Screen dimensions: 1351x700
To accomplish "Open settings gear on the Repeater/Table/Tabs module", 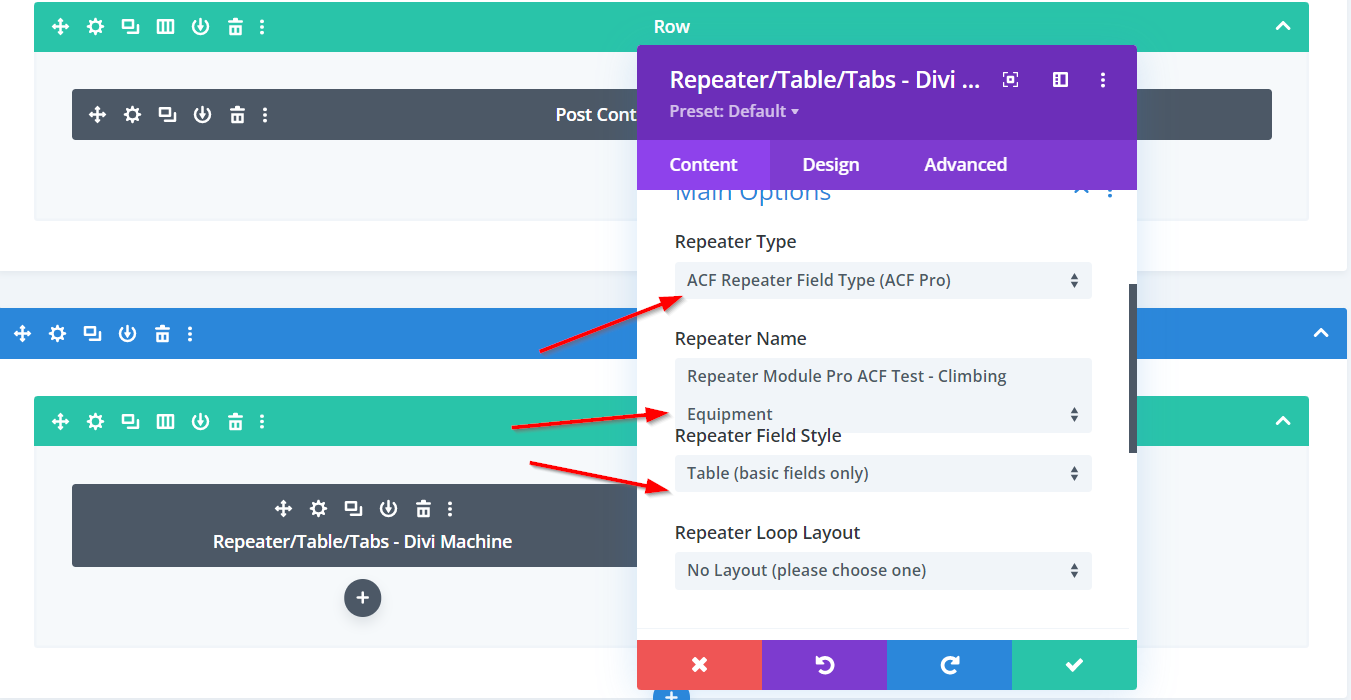I will tap(318, 509).
